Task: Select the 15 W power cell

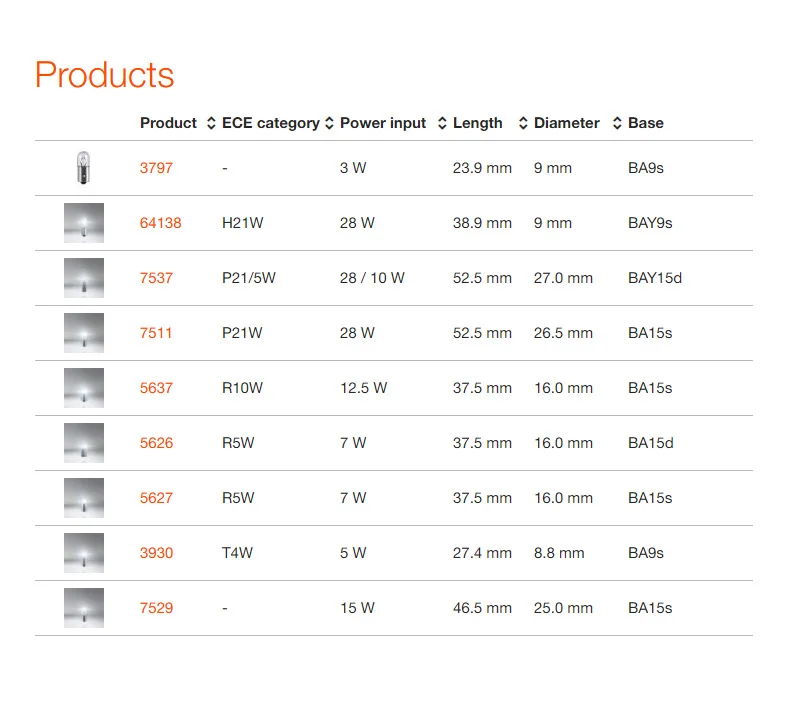Action: [x=357, y=608]
